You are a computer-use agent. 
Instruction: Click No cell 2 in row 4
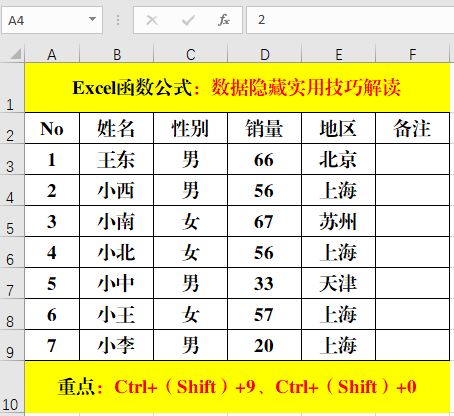52,190
